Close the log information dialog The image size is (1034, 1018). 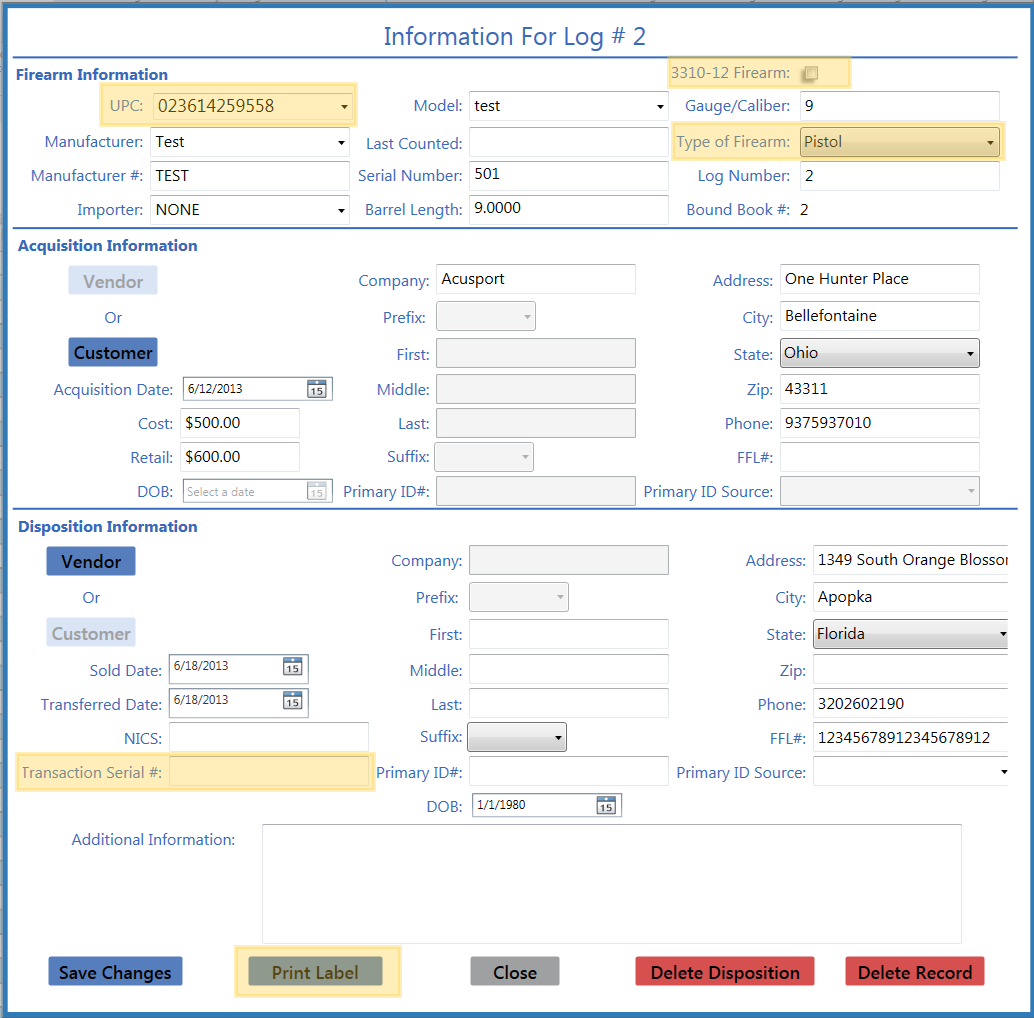point(515,972)
